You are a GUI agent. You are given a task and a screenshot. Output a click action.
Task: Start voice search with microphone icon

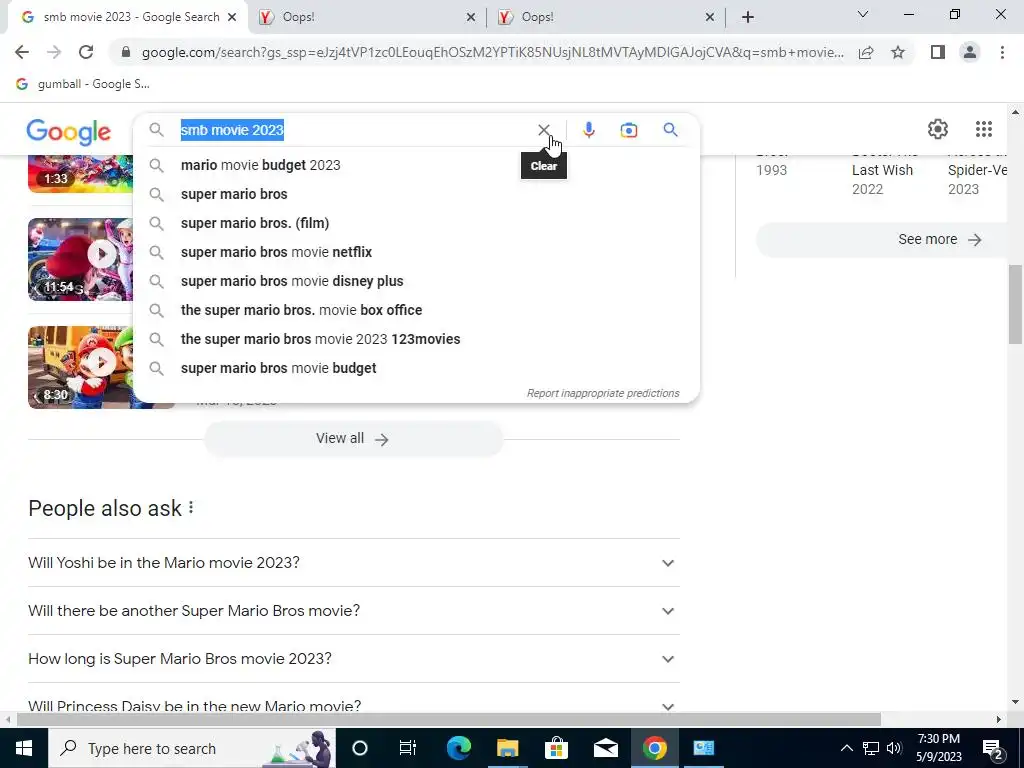click(588, 130)
